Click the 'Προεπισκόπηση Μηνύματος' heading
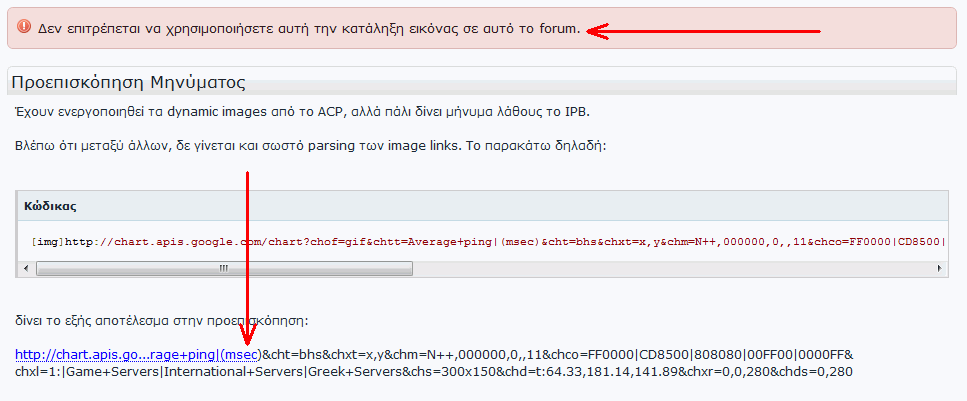967x401 pixels. 128,82
